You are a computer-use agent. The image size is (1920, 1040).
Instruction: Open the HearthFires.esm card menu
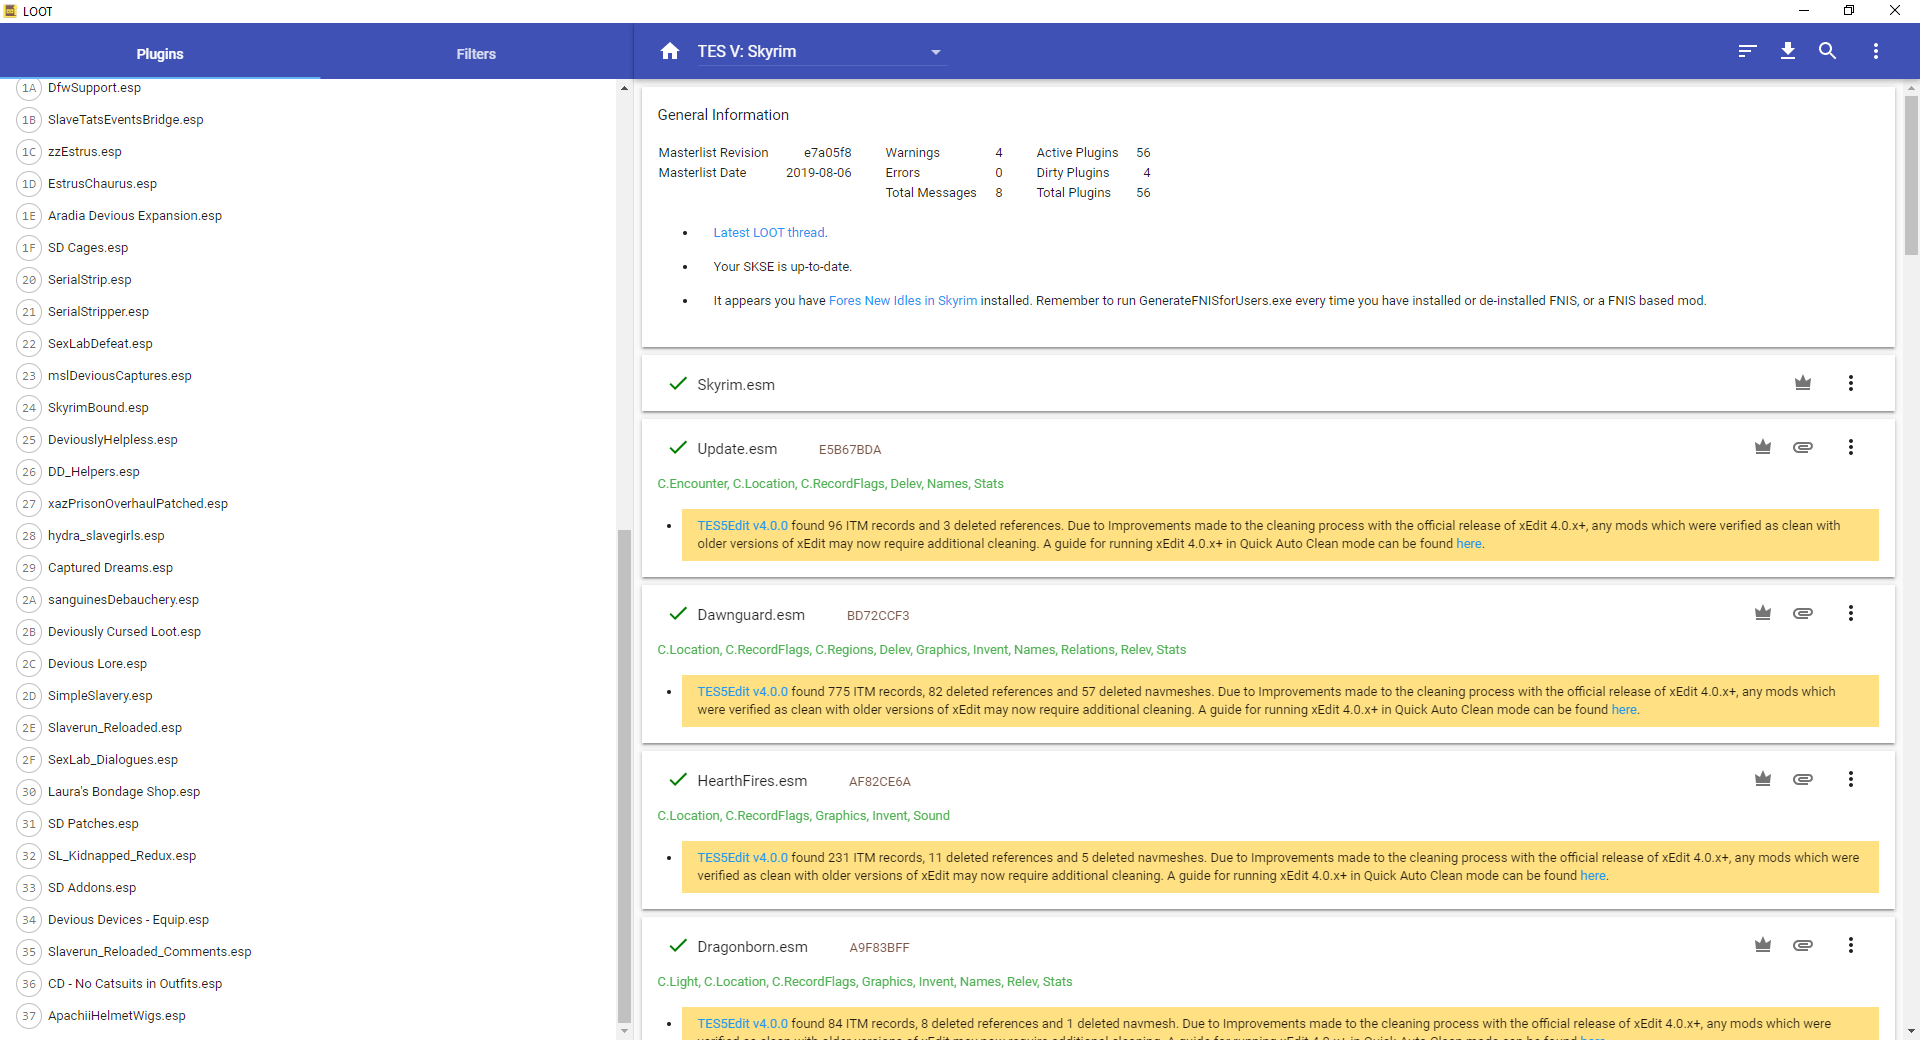pos(1851,779)
